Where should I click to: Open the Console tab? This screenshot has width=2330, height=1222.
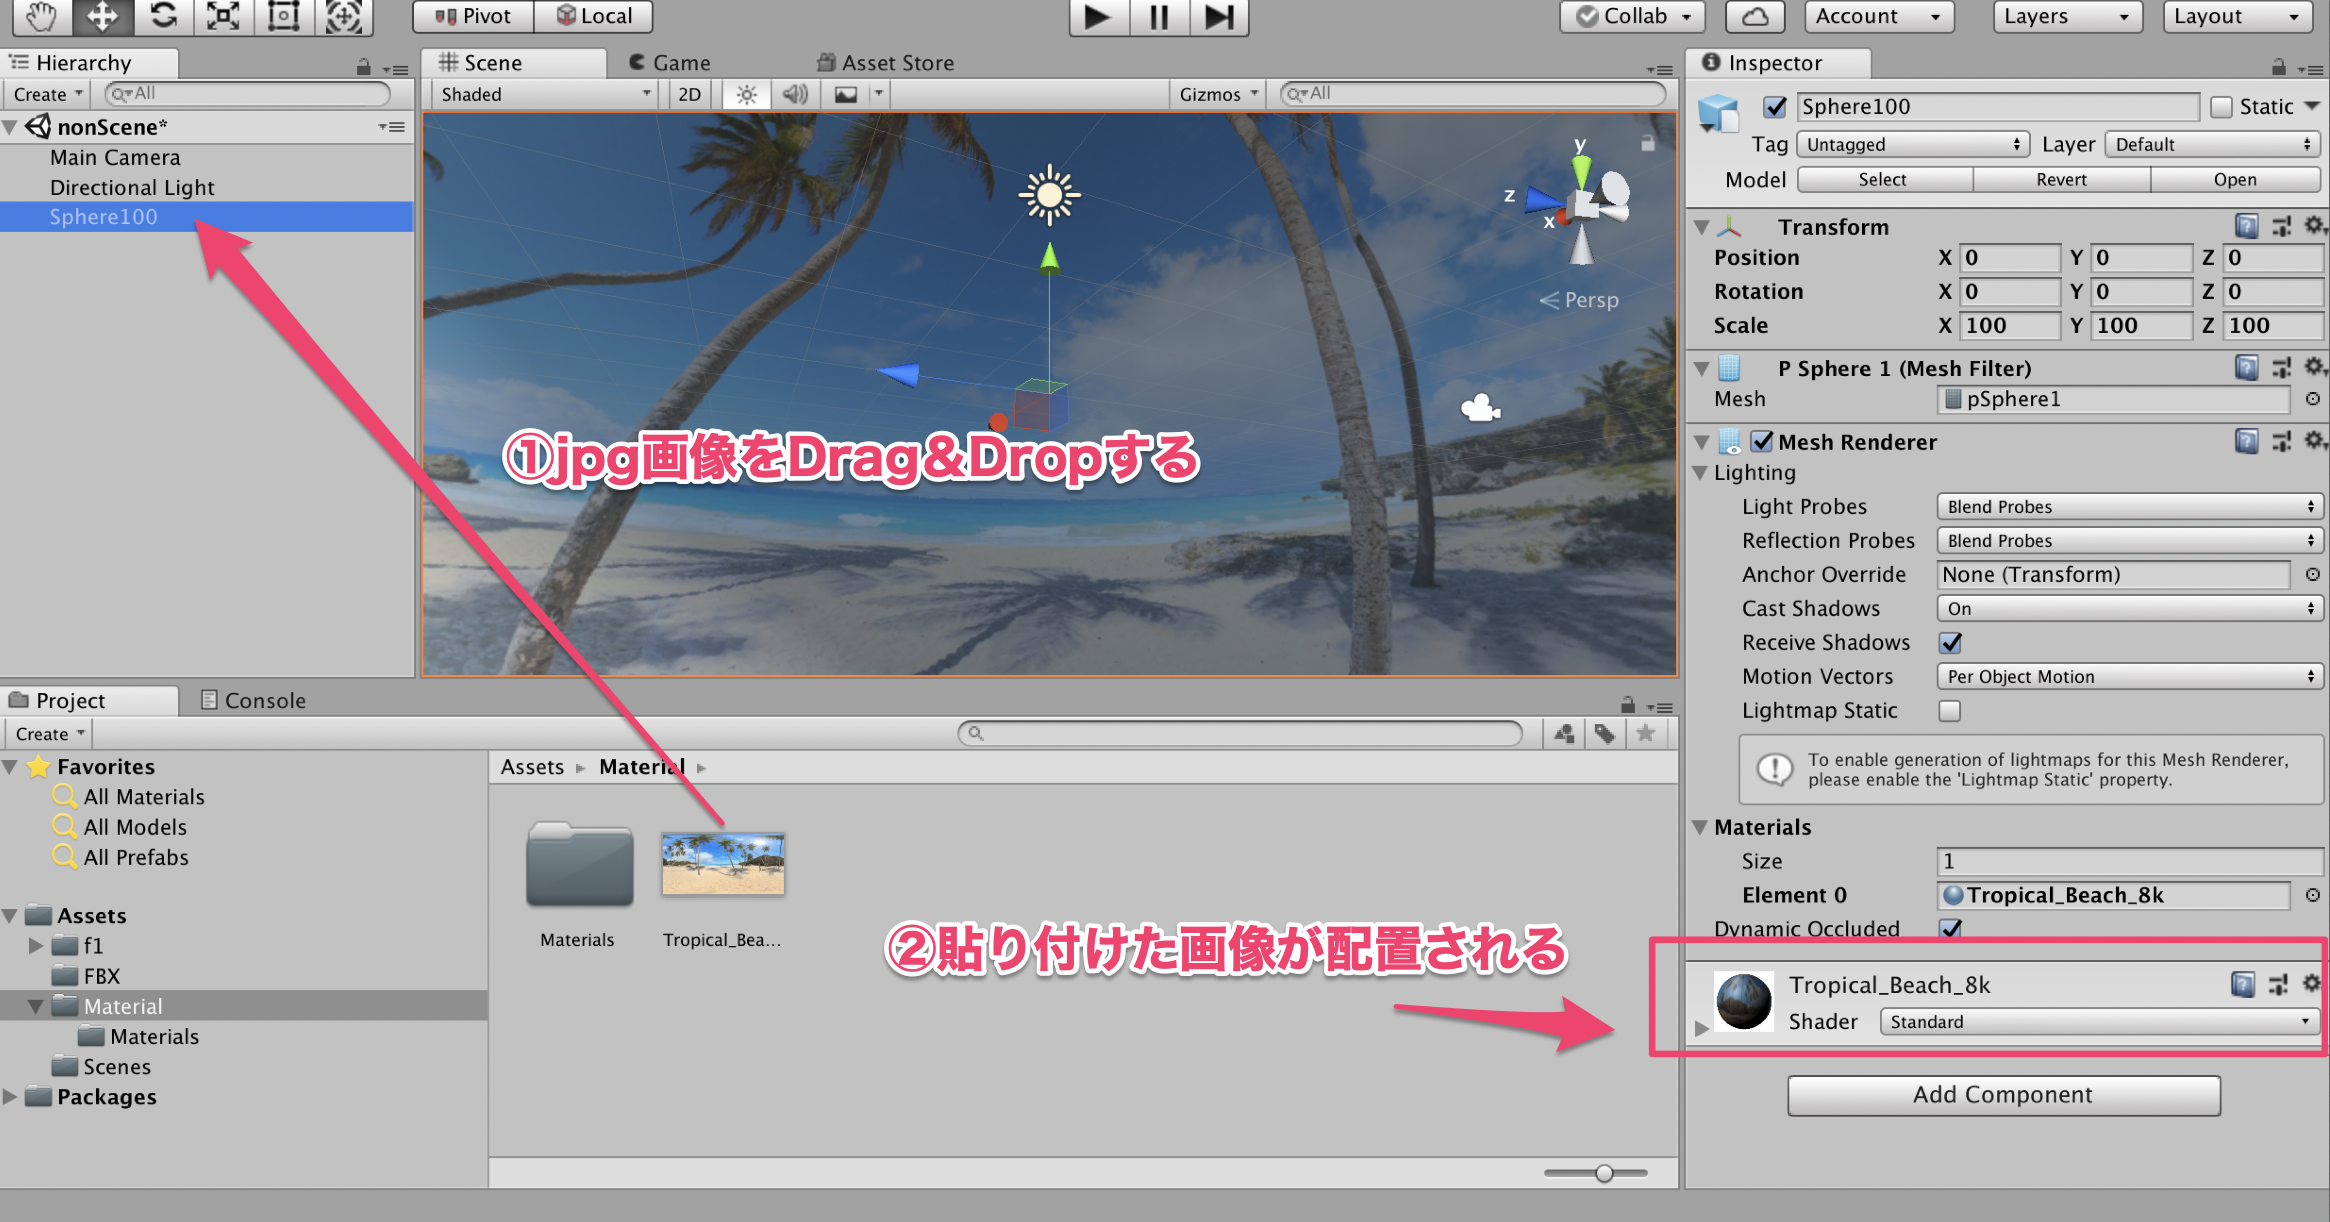point(253,700)
